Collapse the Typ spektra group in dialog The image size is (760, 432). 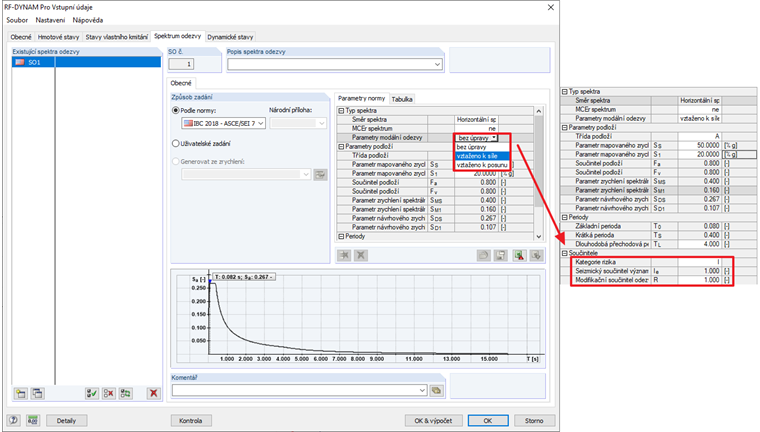[341, 111]
